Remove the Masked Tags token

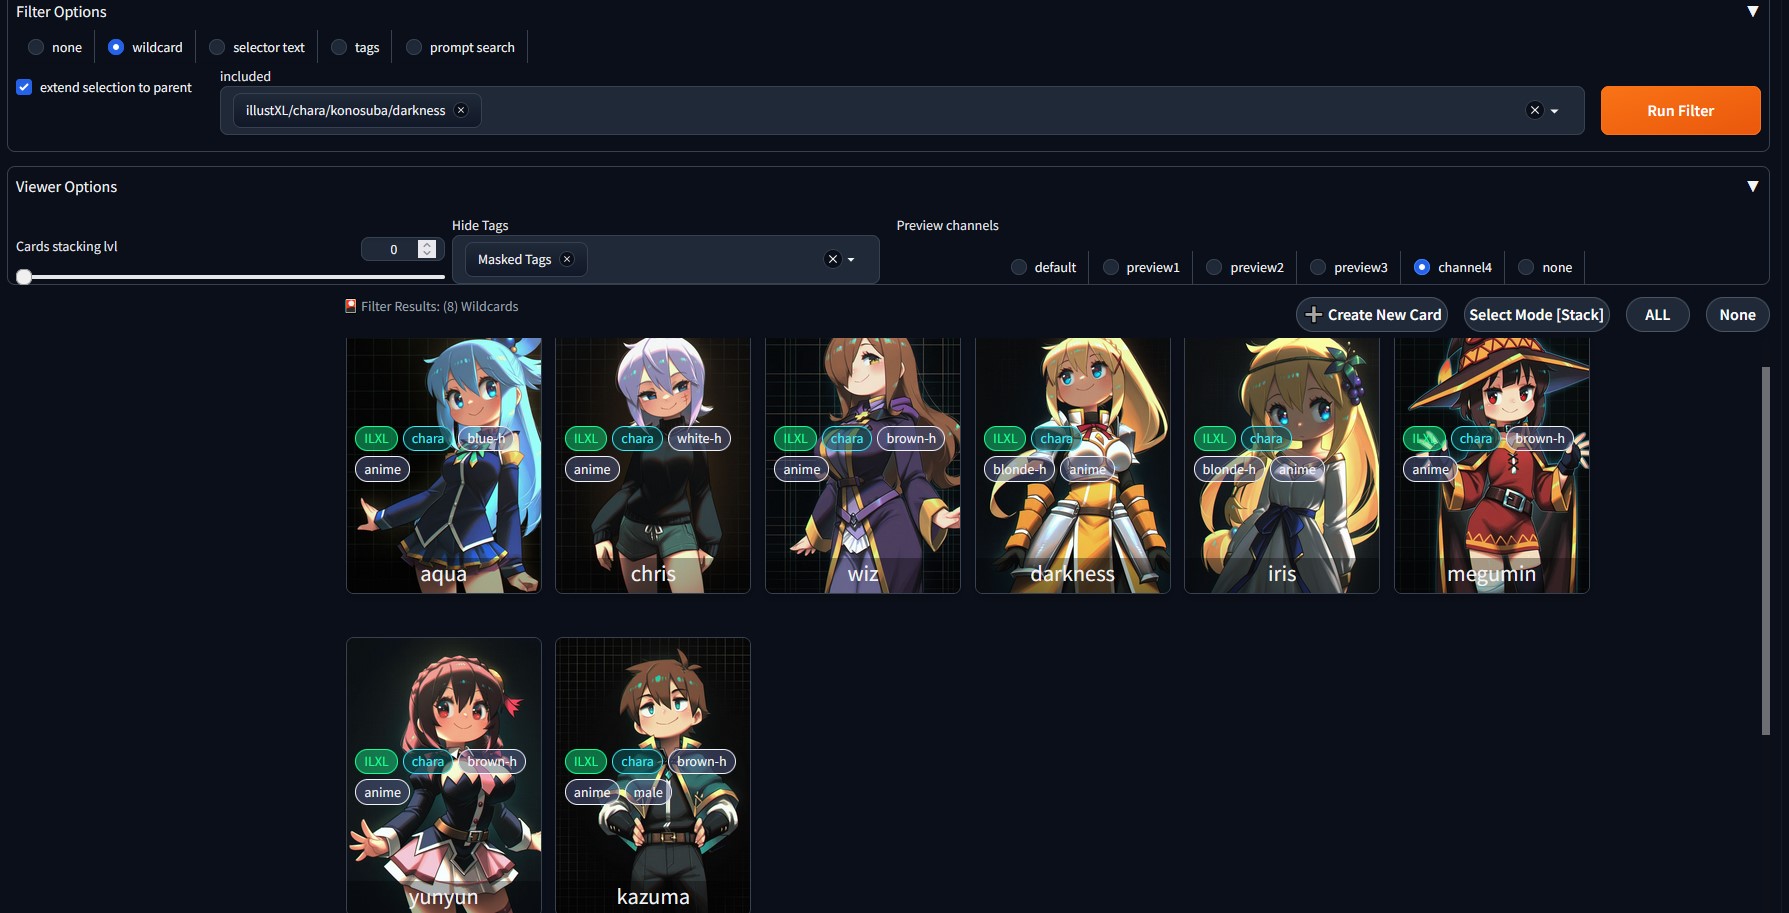click(567, 259)
